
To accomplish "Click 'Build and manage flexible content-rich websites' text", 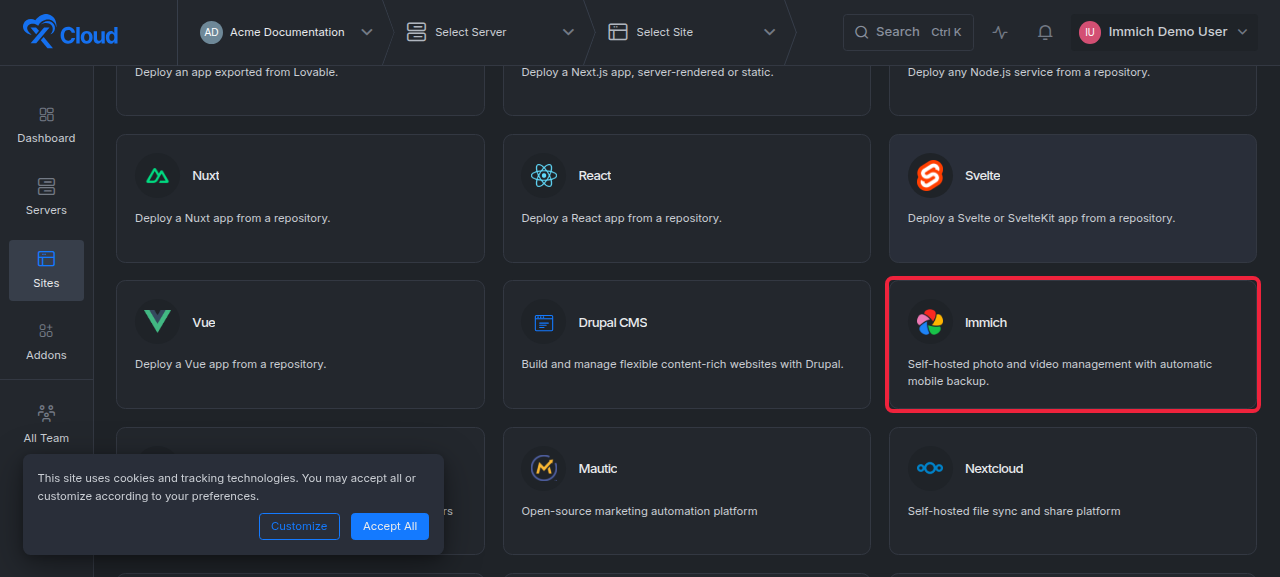I will pyautogui.click(x=682, y=364).
